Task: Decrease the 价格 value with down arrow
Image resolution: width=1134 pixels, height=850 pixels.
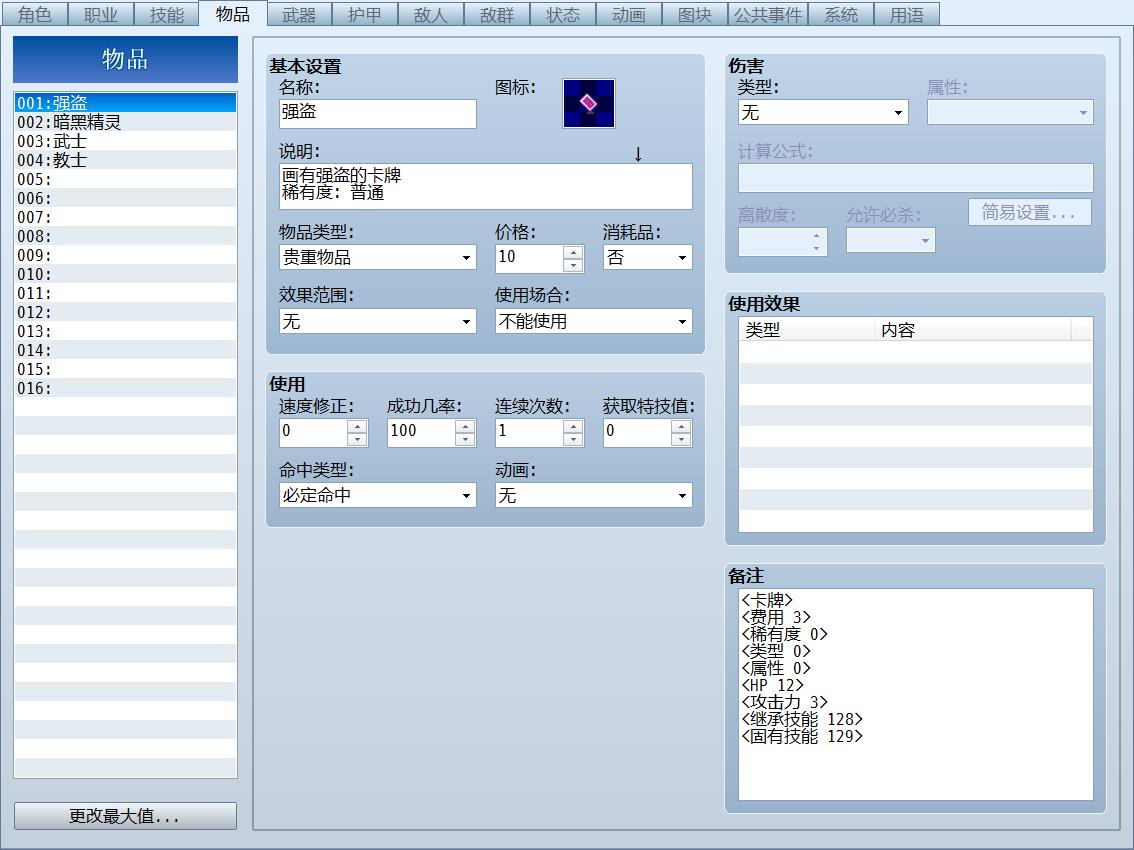Action: point(574,265)
